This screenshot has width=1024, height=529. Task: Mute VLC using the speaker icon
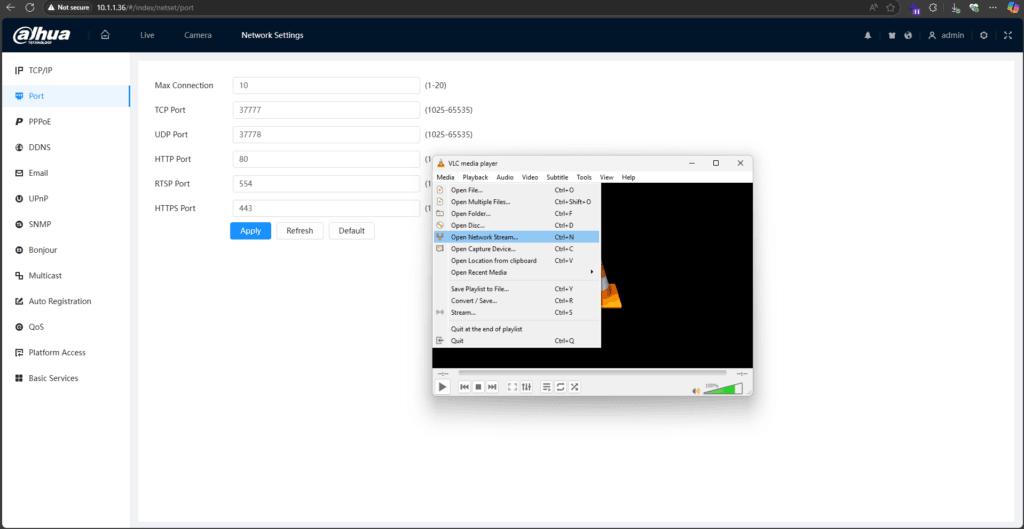click(696, 391)
